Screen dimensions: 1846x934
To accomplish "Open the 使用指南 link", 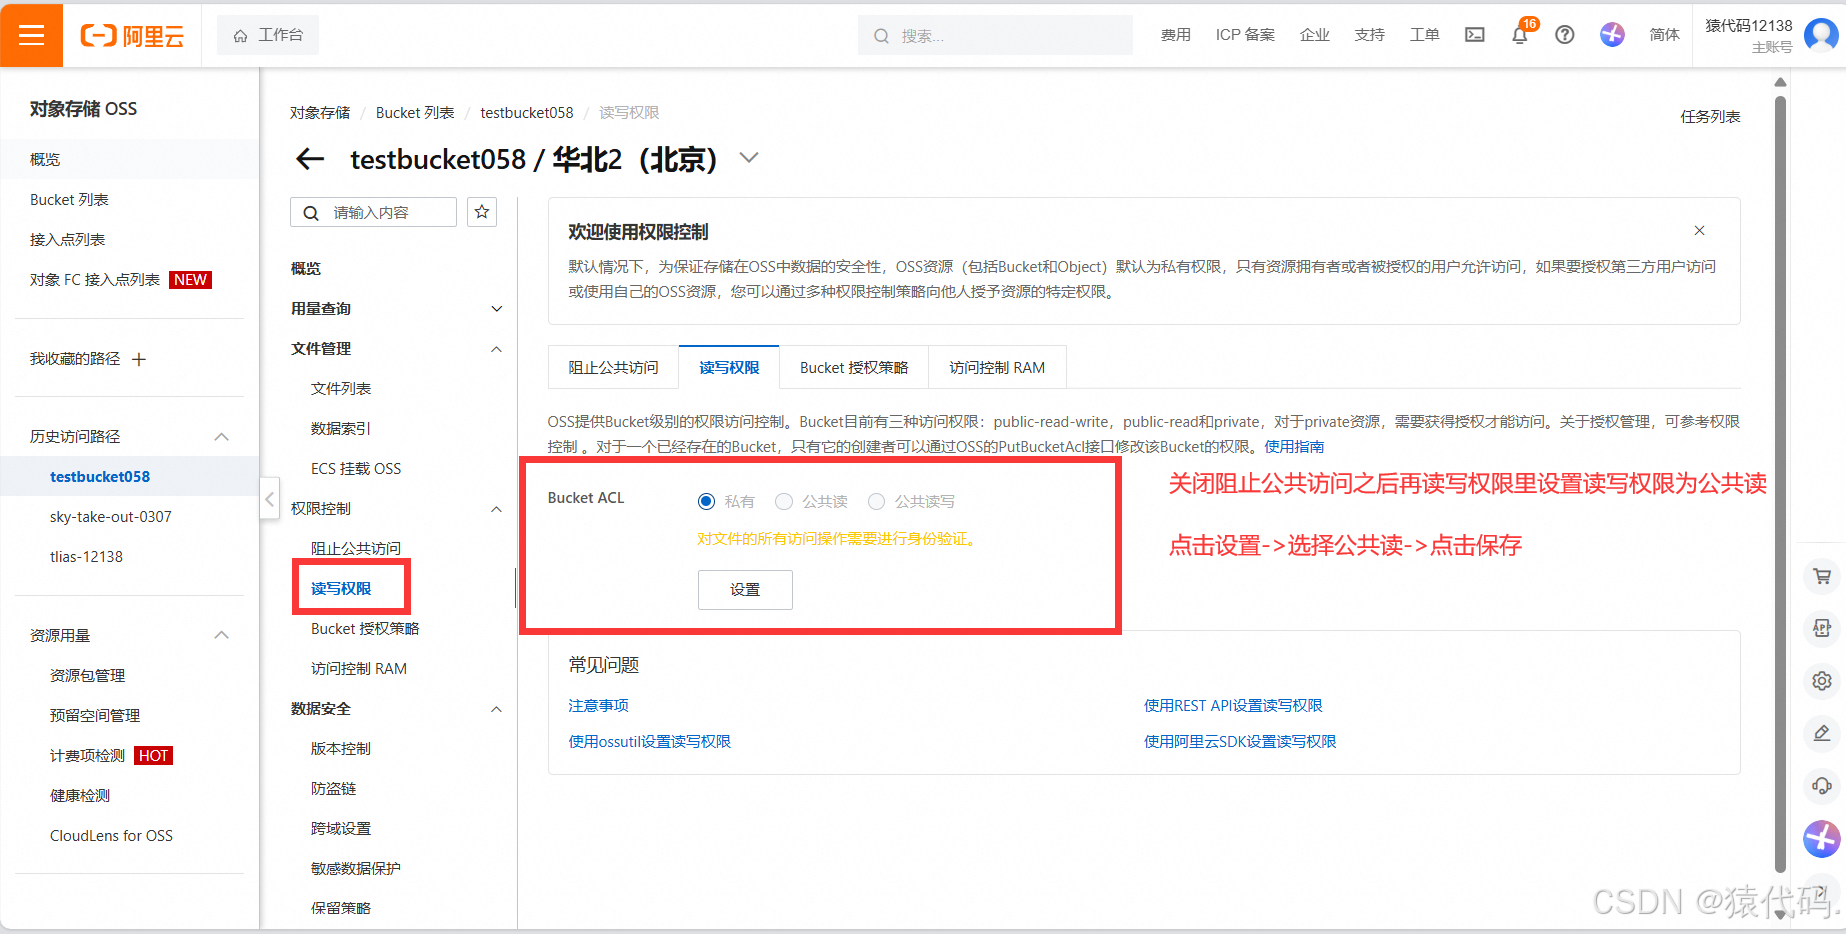I will click(1294, 447).
